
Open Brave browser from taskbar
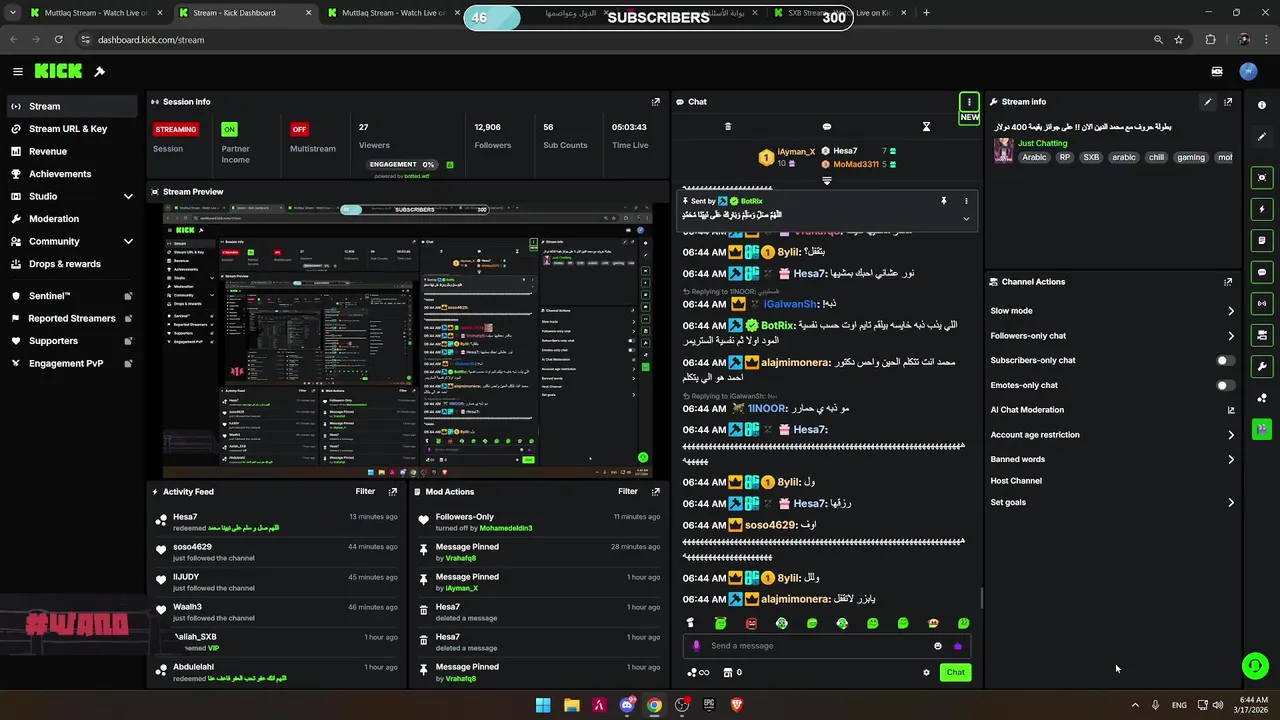(737, 705)
